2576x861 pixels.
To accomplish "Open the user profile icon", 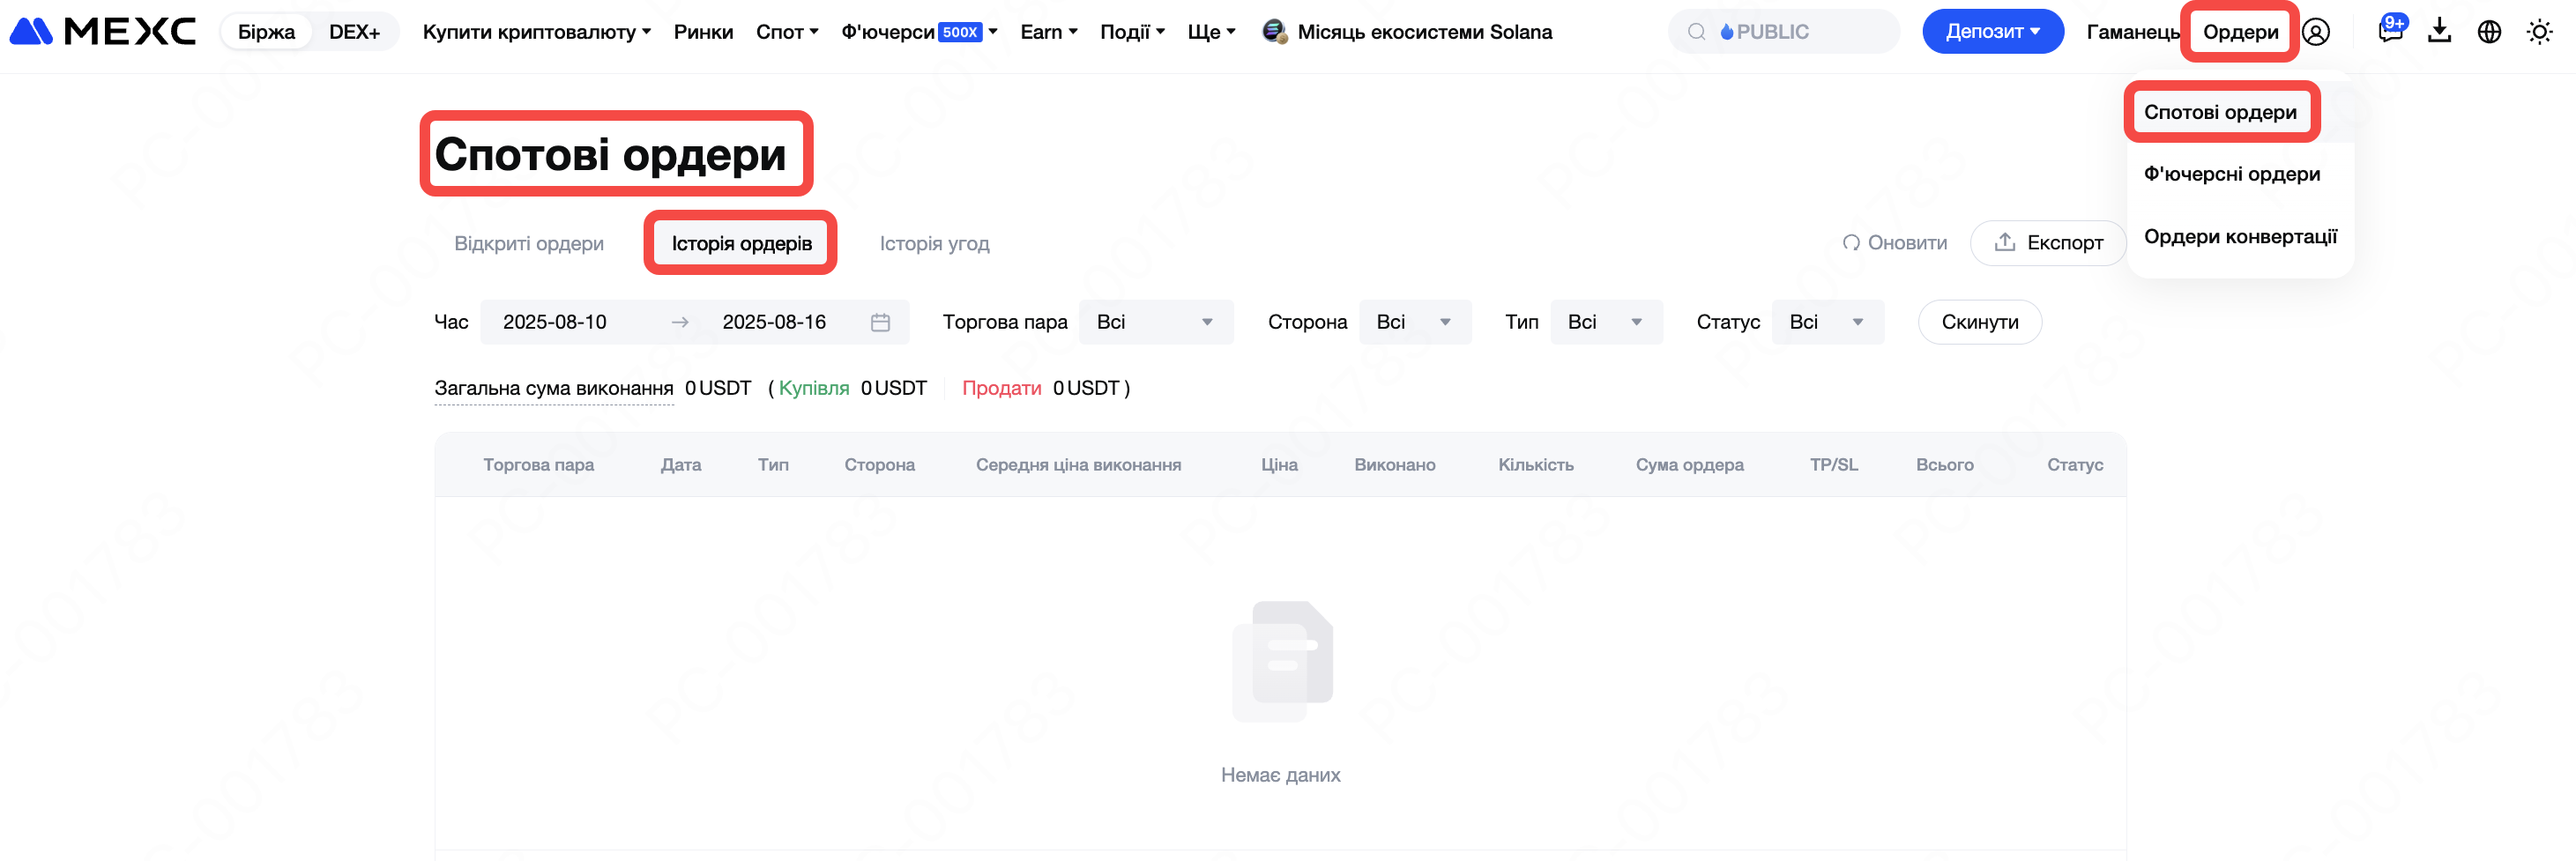I will click(2316, 32).
